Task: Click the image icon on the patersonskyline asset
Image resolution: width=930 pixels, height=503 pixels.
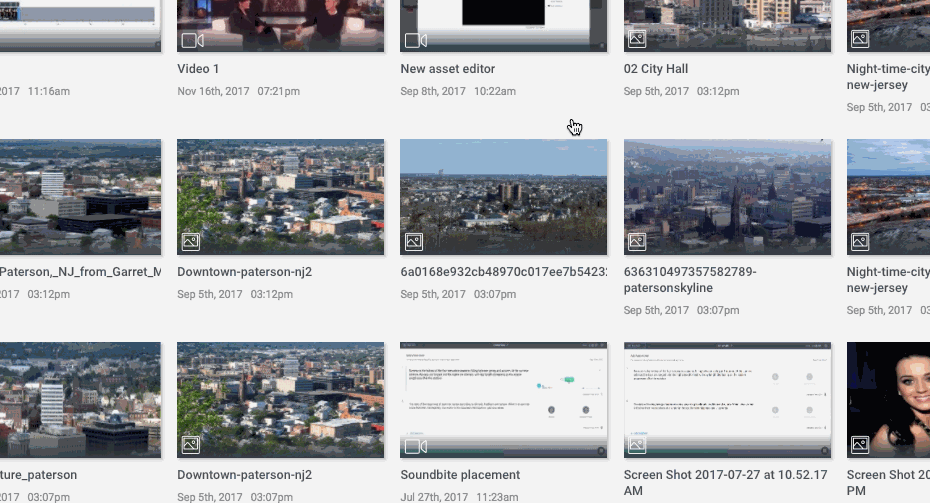Action: tap(637, 242)
